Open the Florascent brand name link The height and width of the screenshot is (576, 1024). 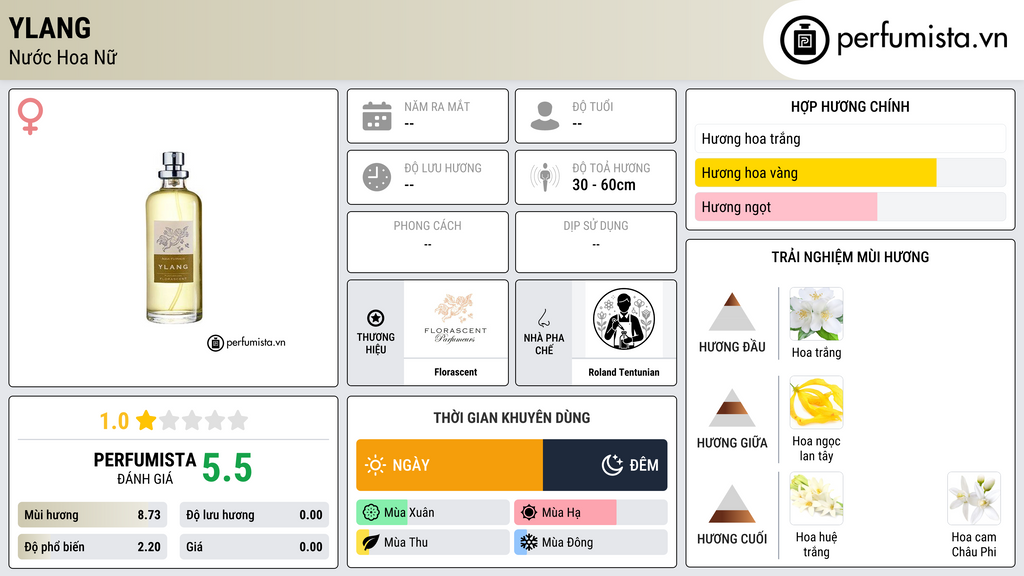[456, 372]
